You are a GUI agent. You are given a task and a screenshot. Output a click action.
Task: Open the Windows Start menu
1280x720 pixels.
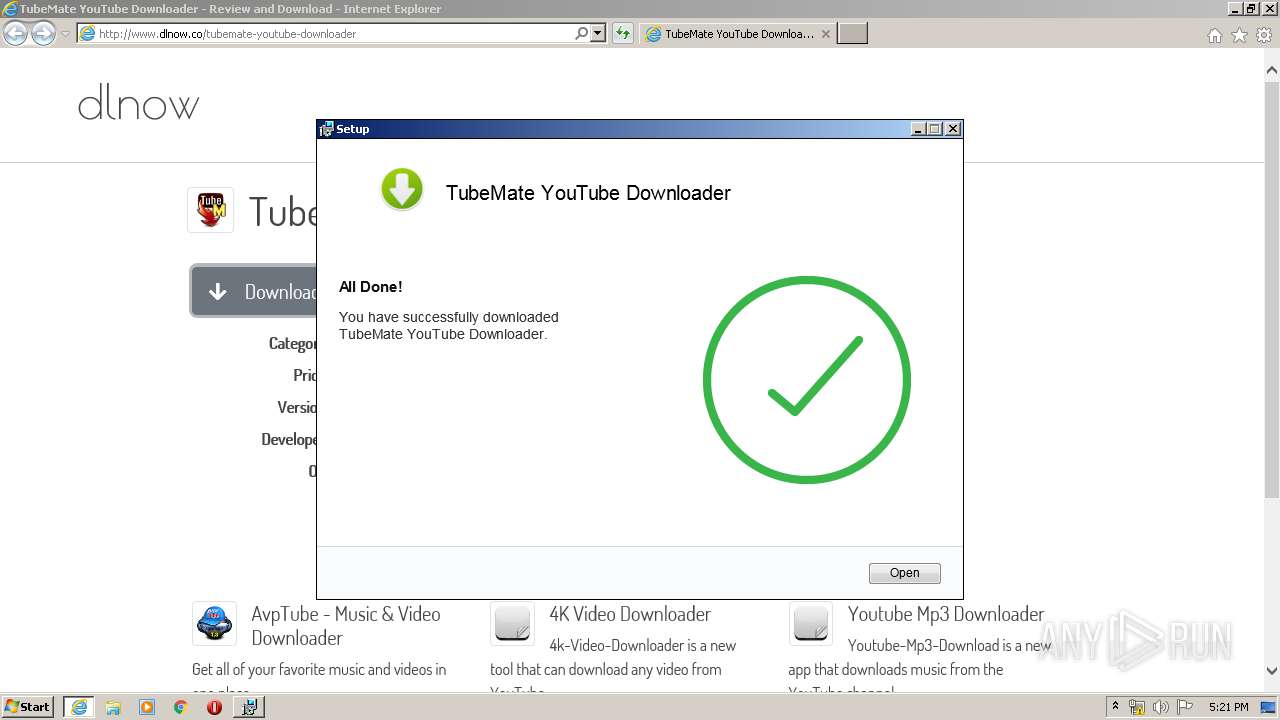click(x=28, y=706)
